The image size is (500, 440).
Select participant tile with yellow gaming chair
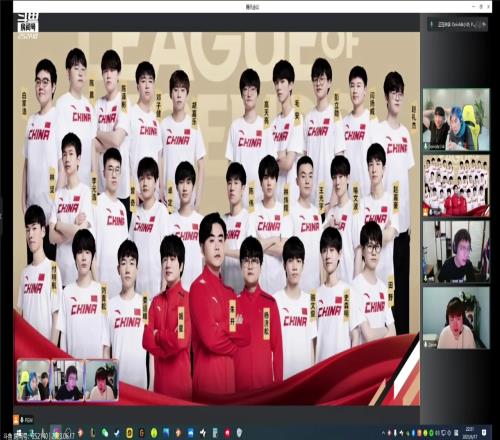pyautogui.click(x=456, y=119)
